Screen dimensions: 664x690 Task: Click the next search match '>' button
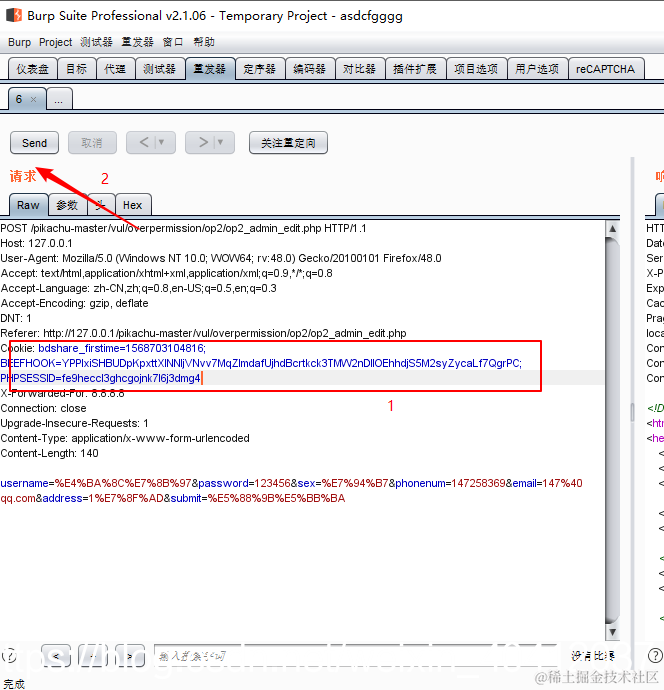point(130,656)
